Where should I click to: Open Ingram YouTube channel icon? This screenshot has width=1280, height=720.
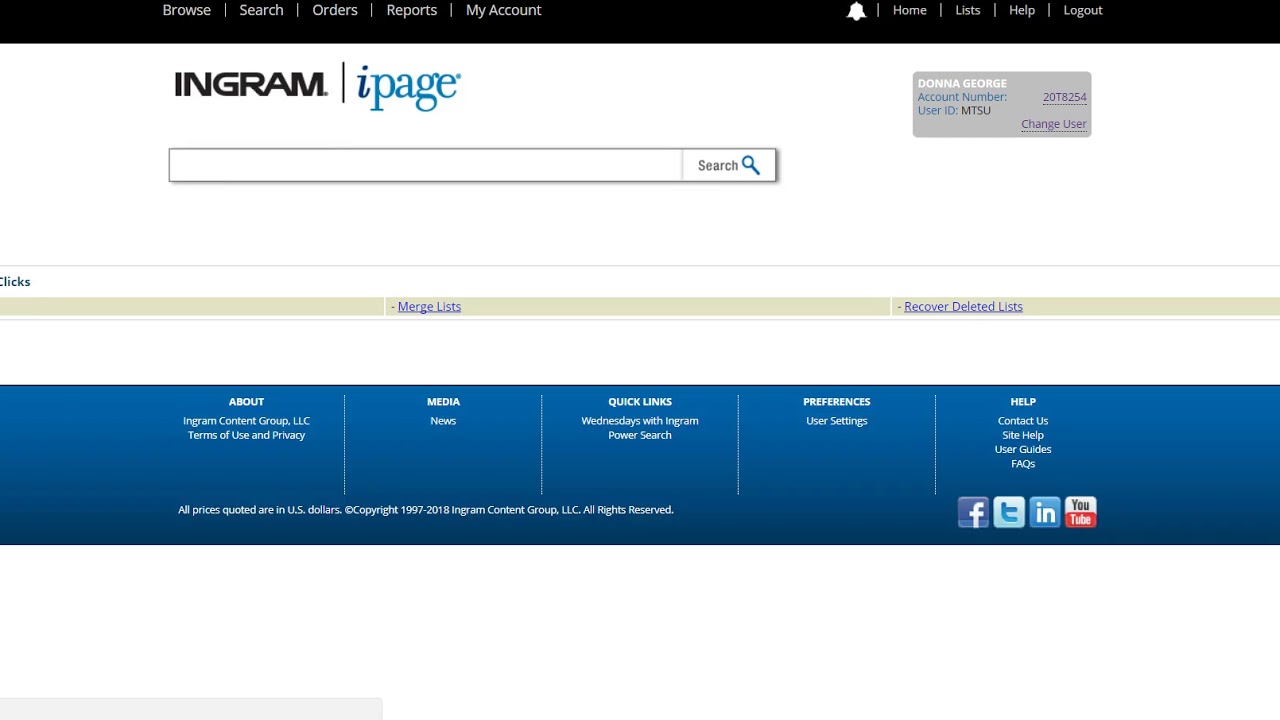(1081, 512)
